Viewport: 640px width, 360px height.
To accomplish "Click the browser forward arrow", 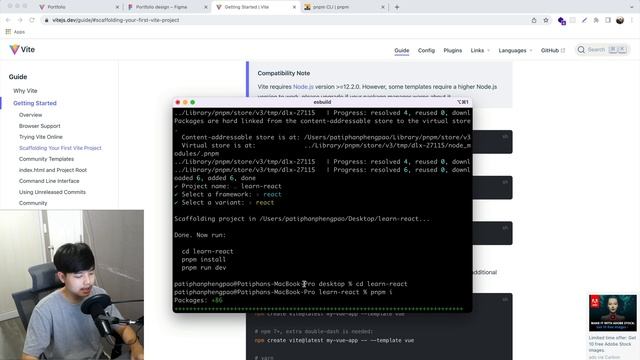I will pos(20,20).
